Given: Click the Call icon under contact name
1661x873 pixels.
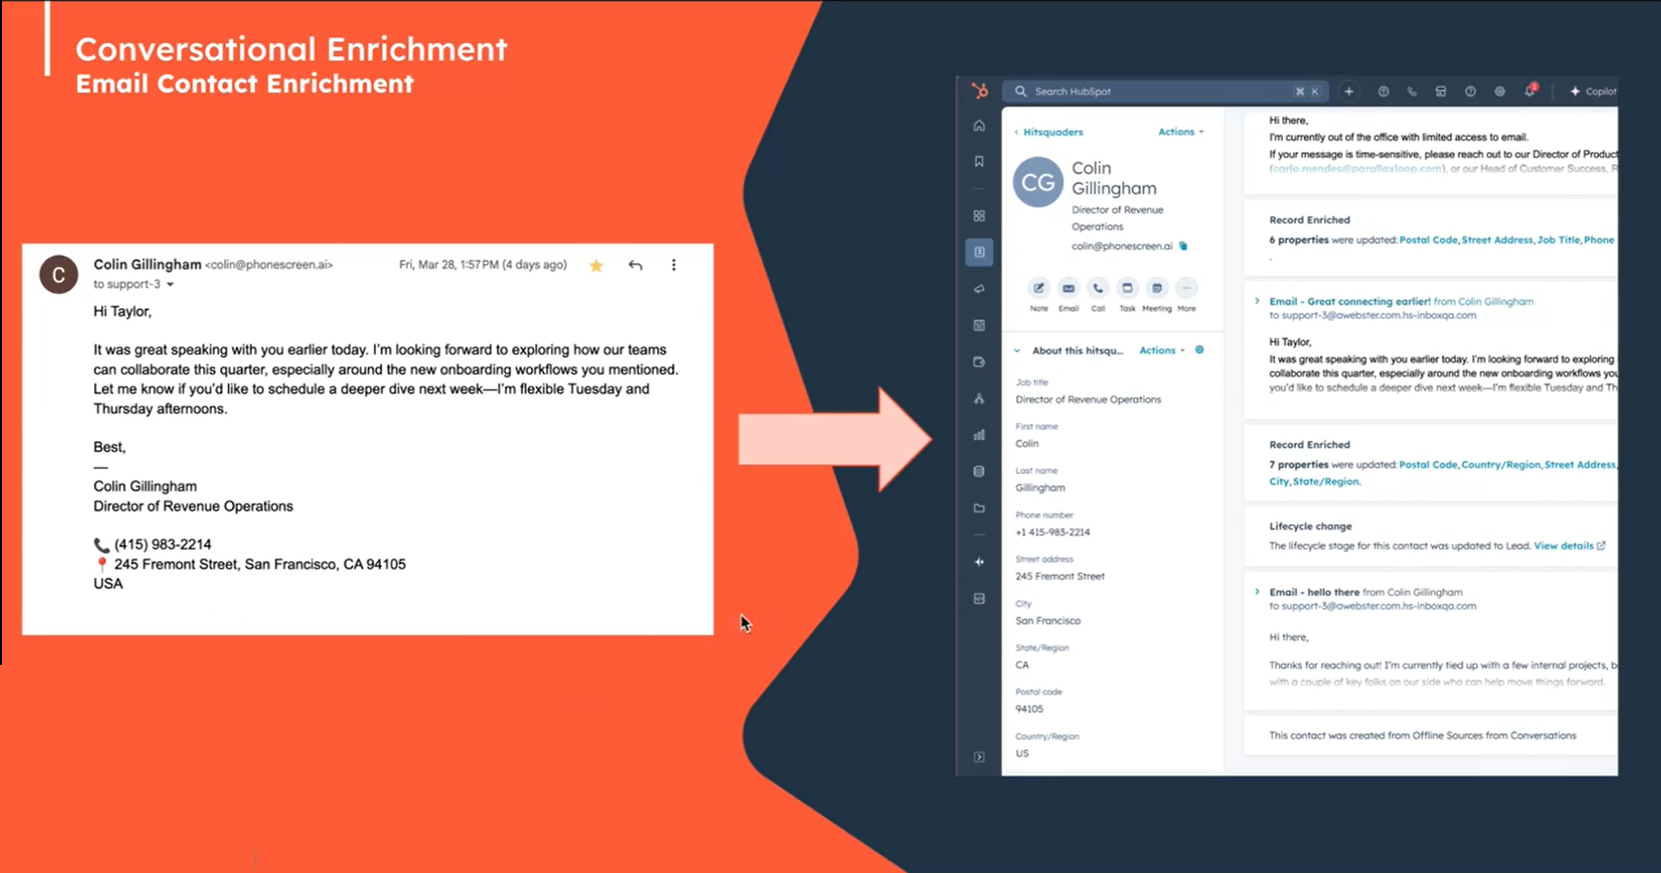Looking at the screenshot, I should tap(1098, 289).
